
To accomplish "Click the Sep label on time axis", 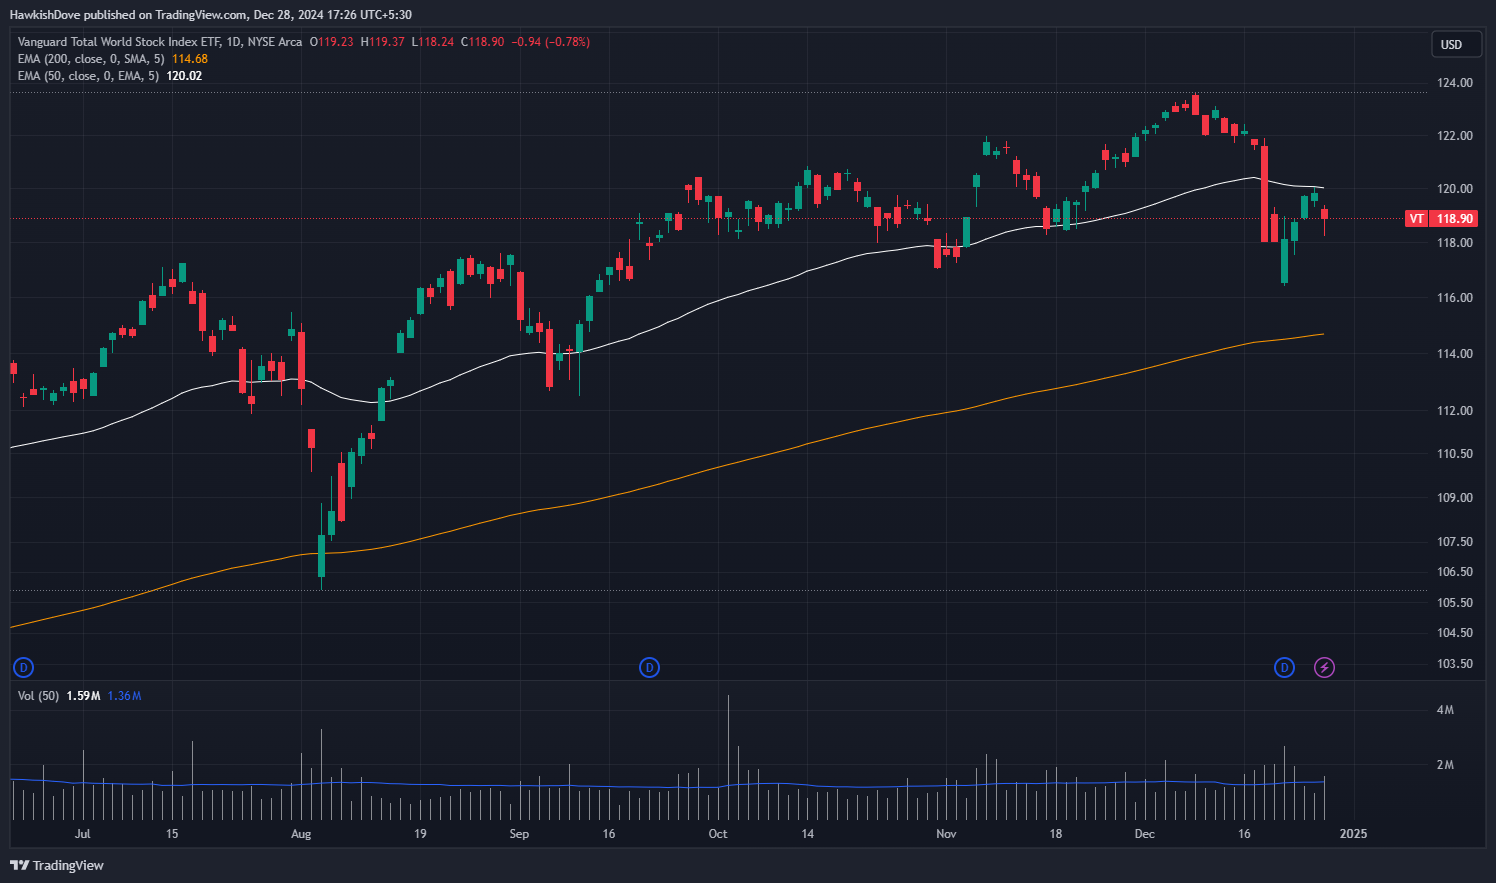I will (519, 833).
